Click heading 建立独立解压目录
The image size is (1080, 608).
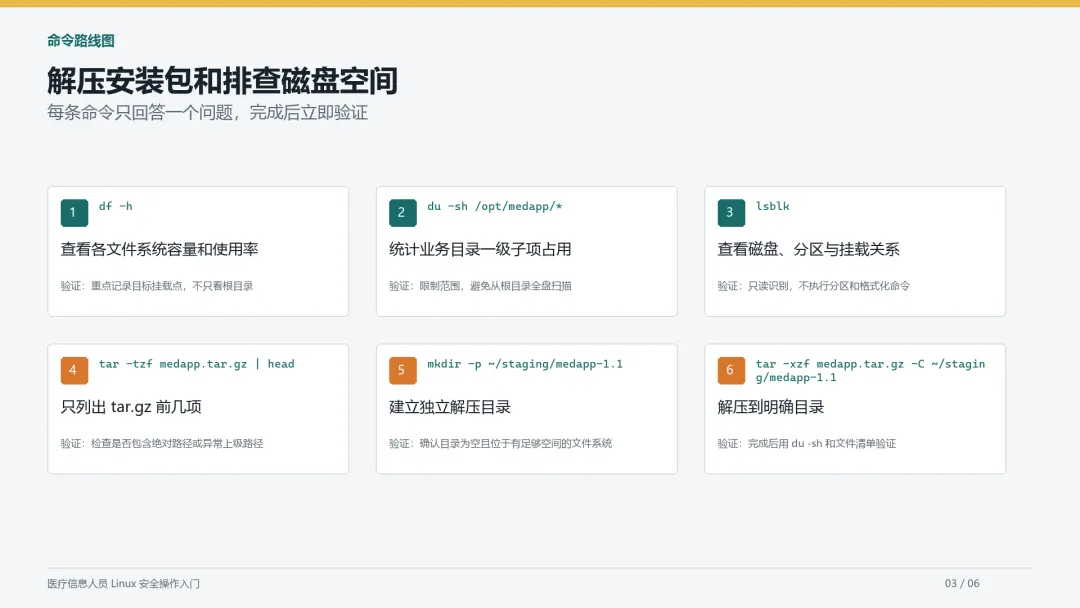click(x=450, y=407)
